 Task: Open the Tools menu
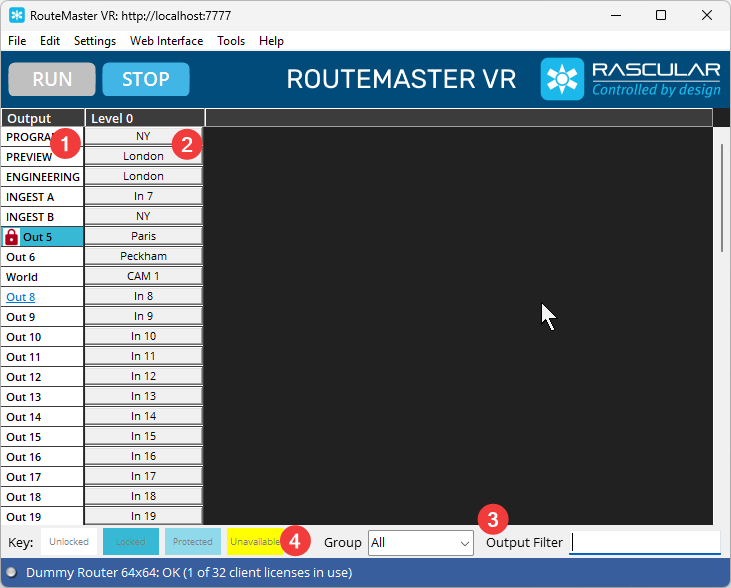pos(231,41)
